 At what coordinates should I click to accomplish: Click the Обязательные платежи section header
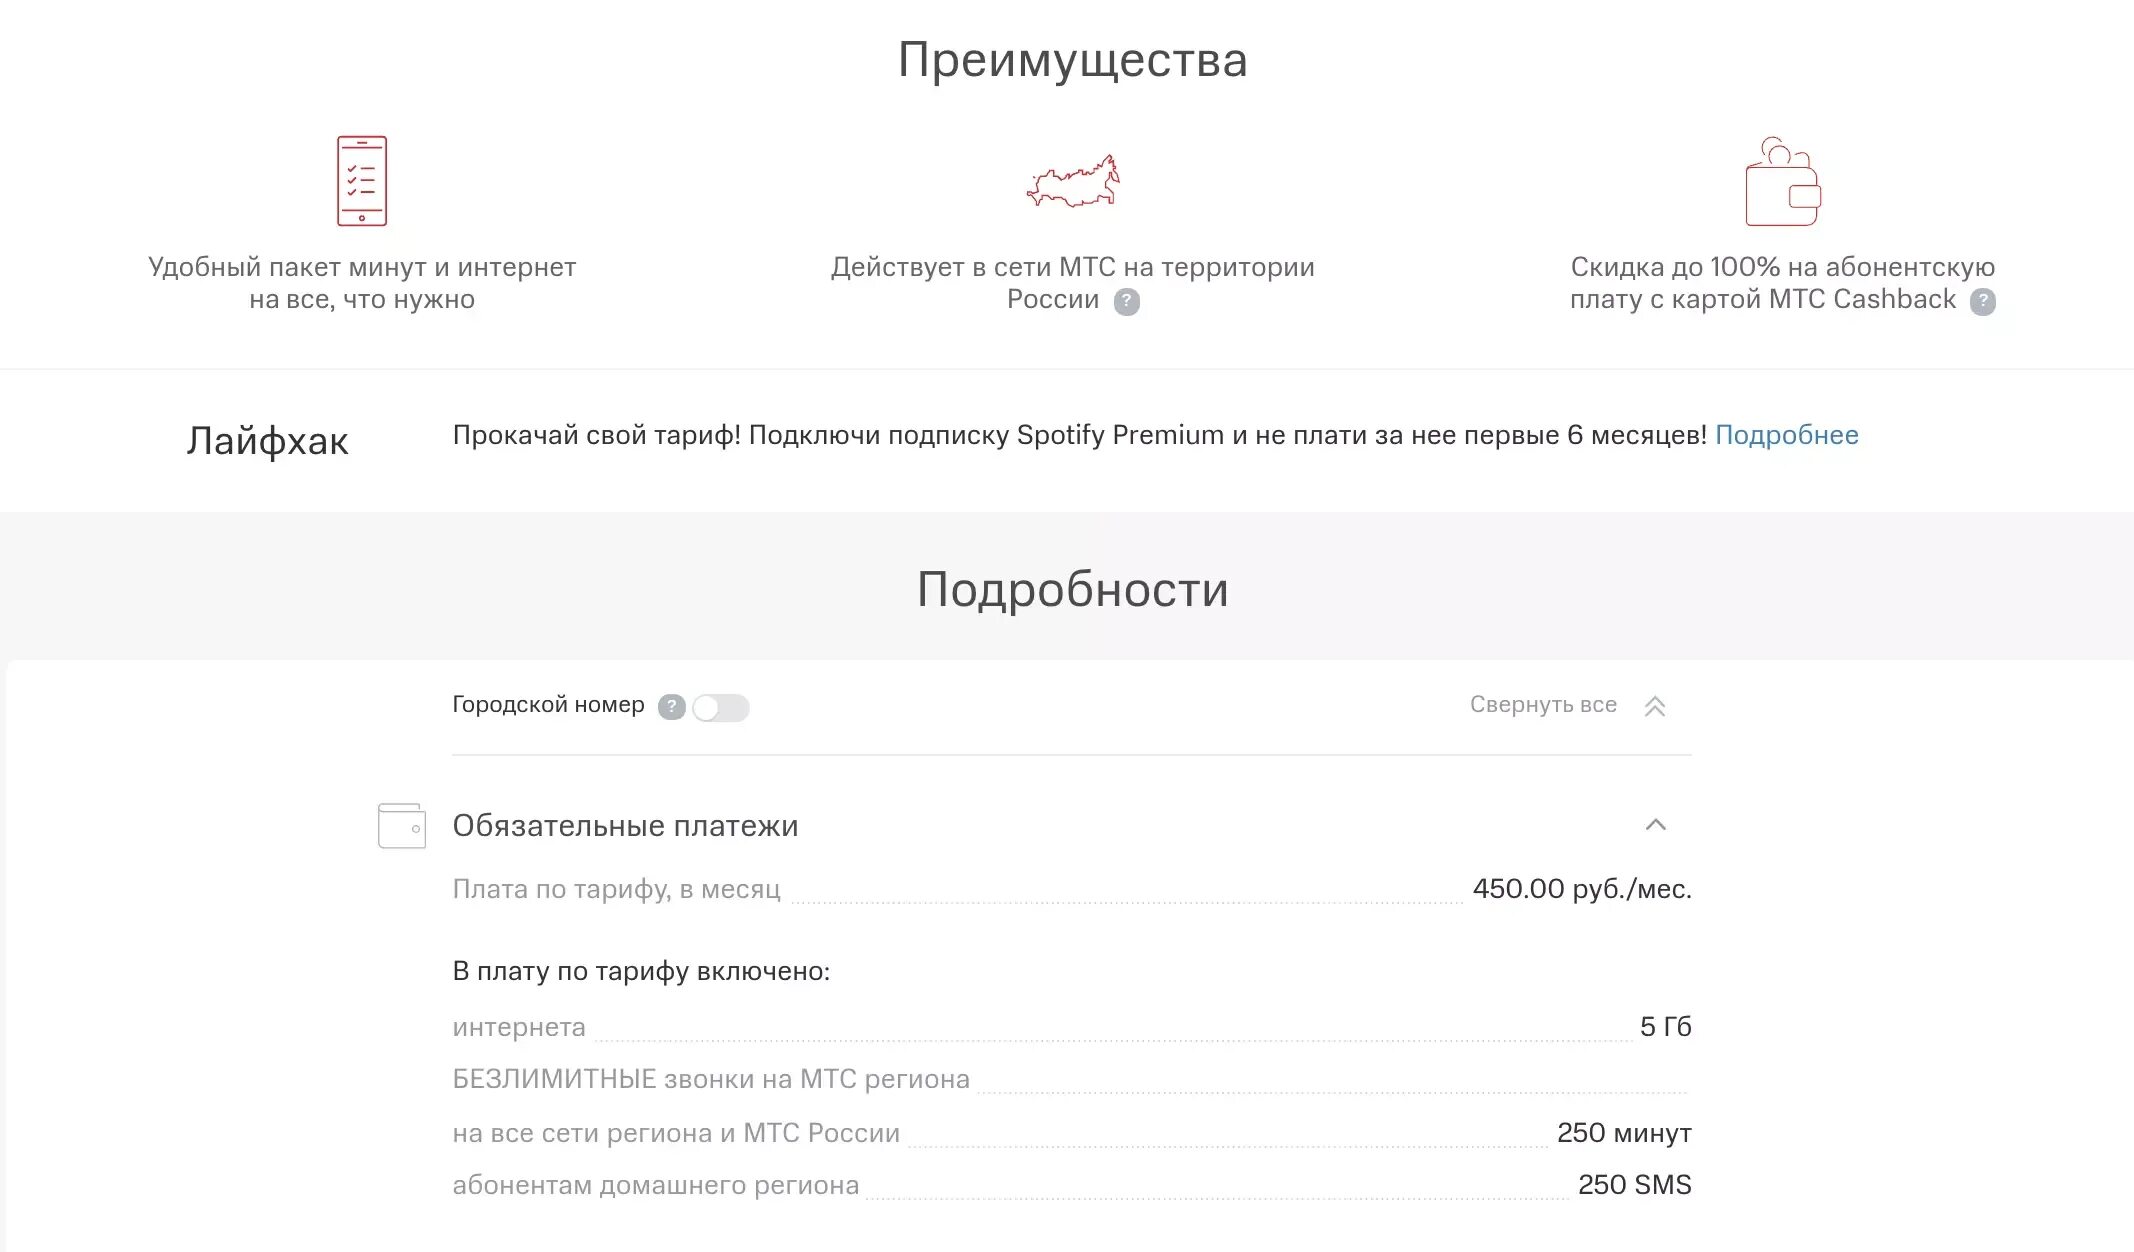(625, 826)
